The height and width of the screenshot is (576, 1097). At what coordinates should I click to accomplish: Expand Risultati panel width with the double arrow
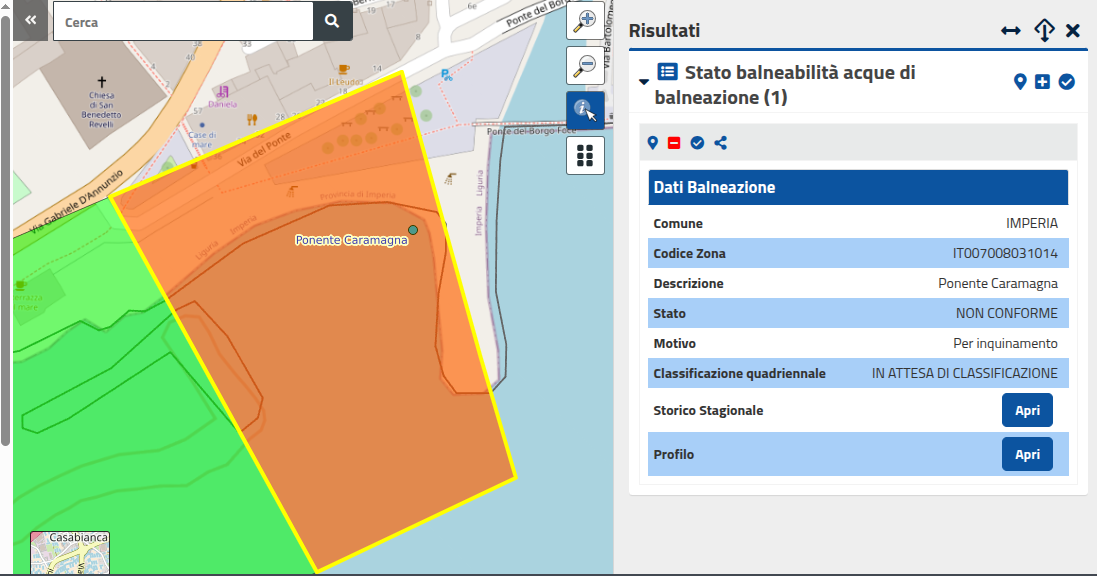point(1010,31)
